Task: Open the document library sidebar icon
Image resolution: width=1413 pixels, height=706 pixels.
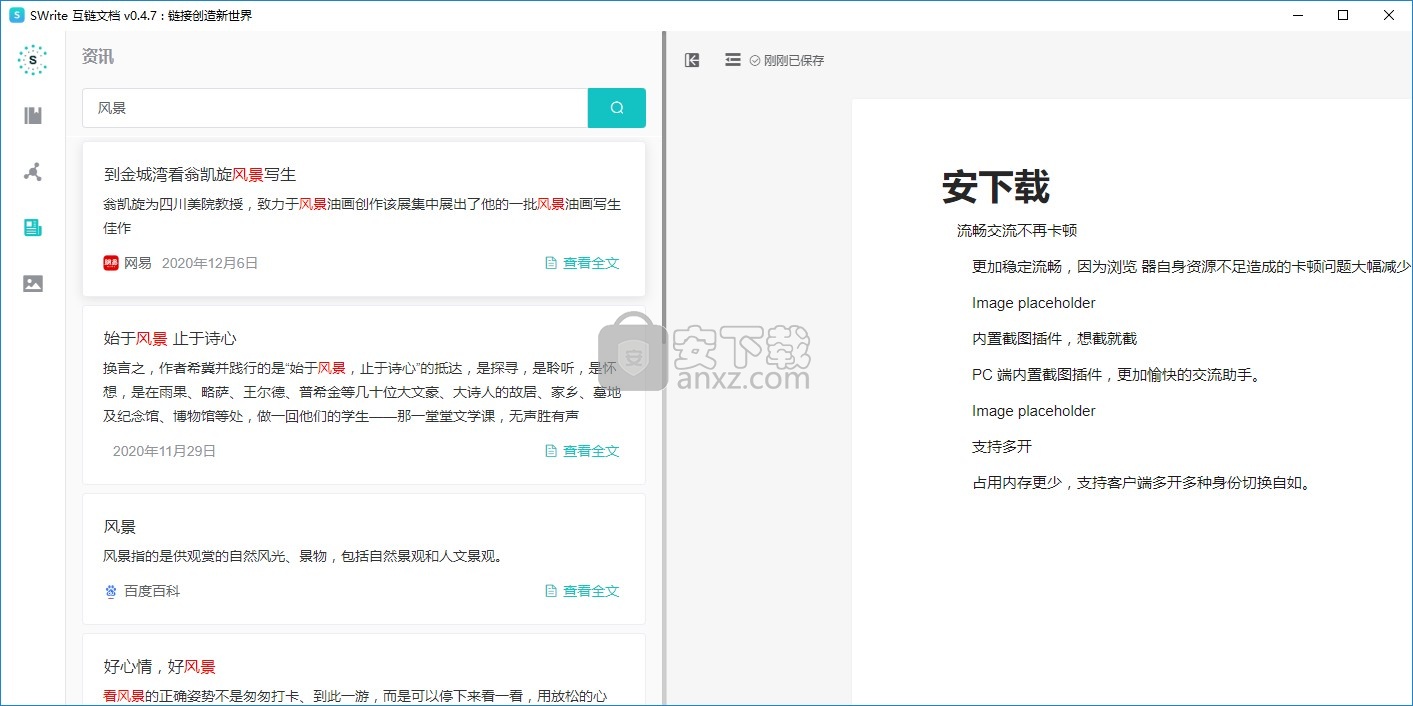Action: pos(33,116)
